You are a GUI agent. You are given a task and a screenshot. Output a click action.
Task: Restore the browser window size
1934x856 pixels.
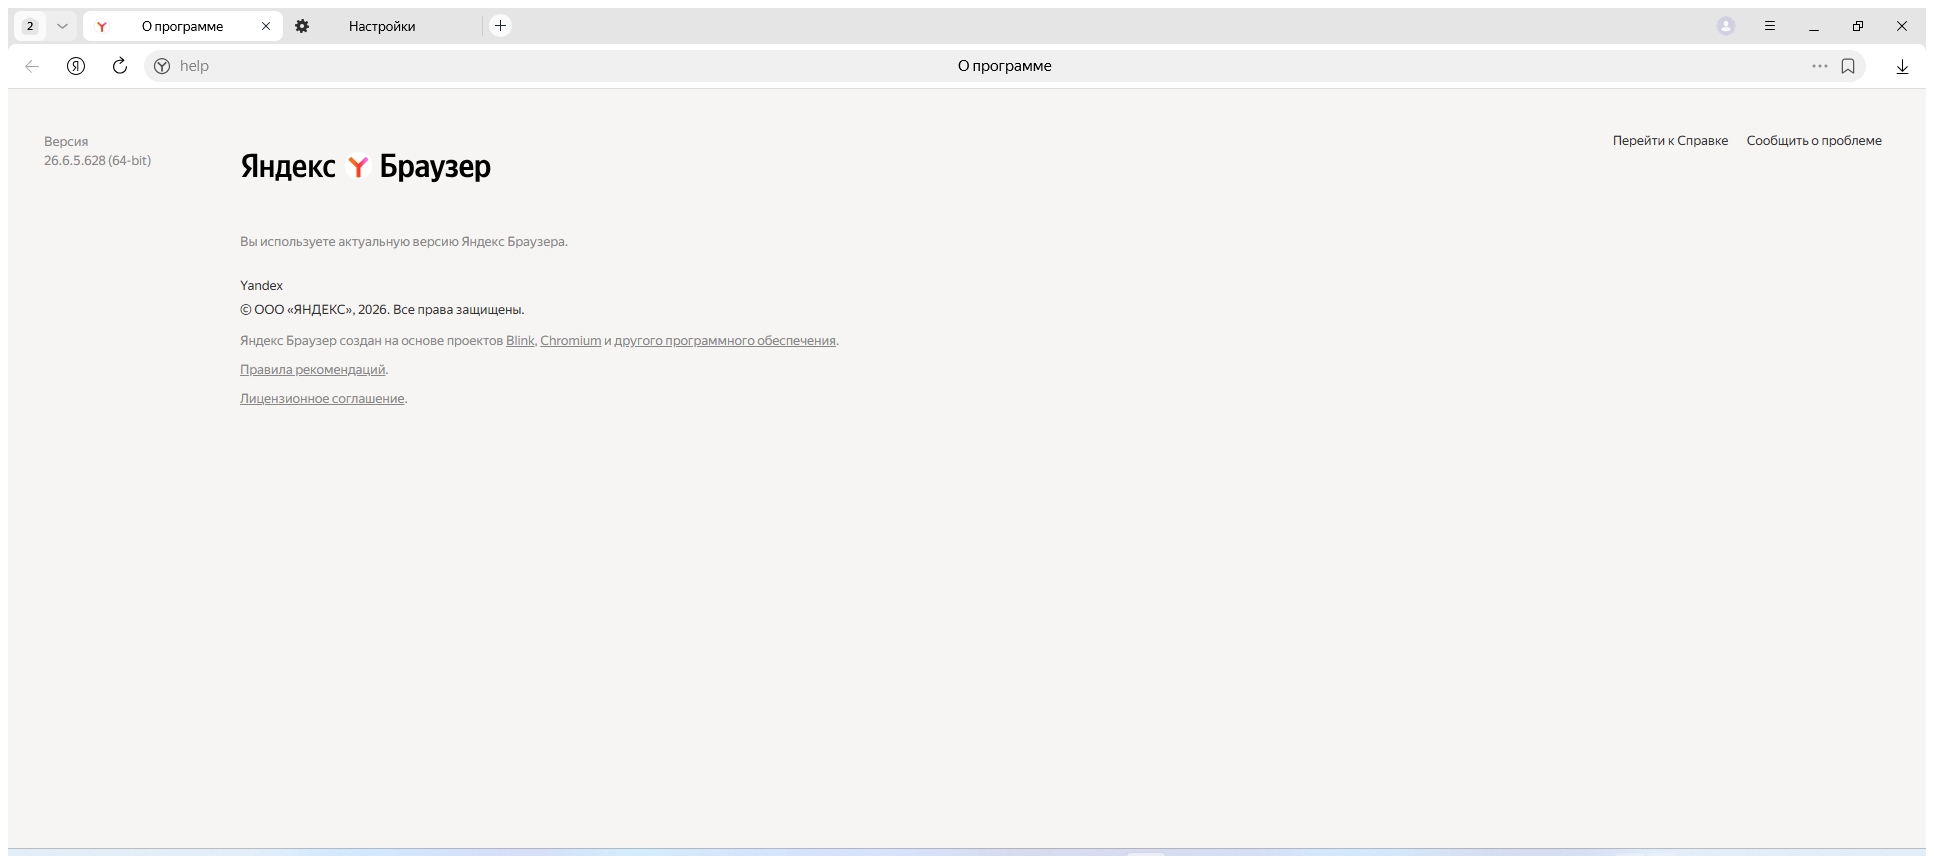click(1858, 26)
